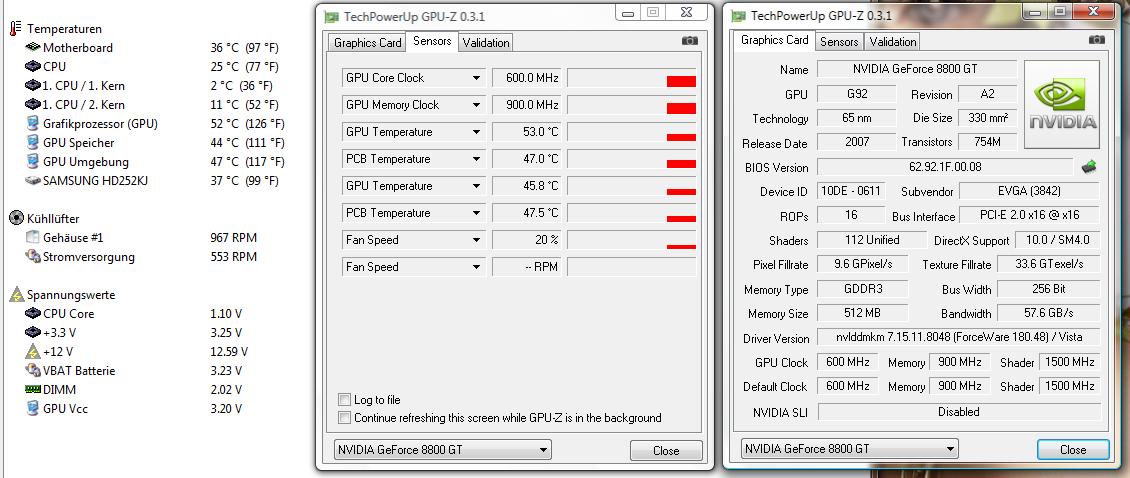Viewport: 1130px width, 478px height.
Task: Click the BIOS save chip icon
Action: [x=1089, y=167]
